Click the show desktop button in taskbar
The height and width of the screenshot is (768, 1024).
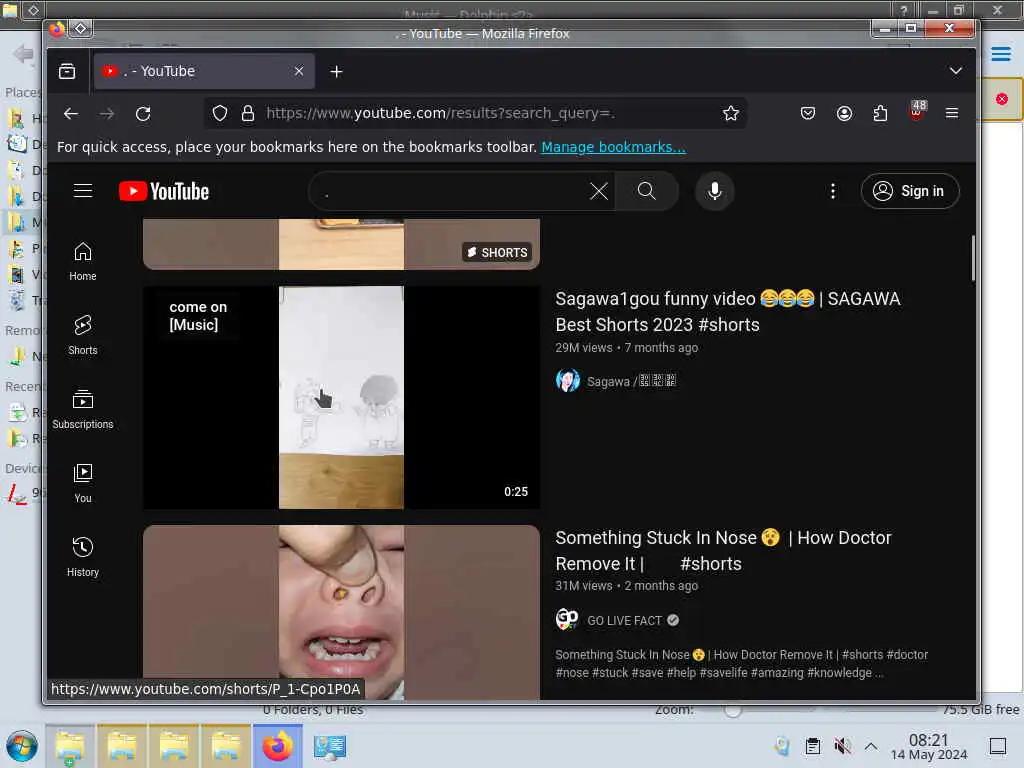click(997, 746)
